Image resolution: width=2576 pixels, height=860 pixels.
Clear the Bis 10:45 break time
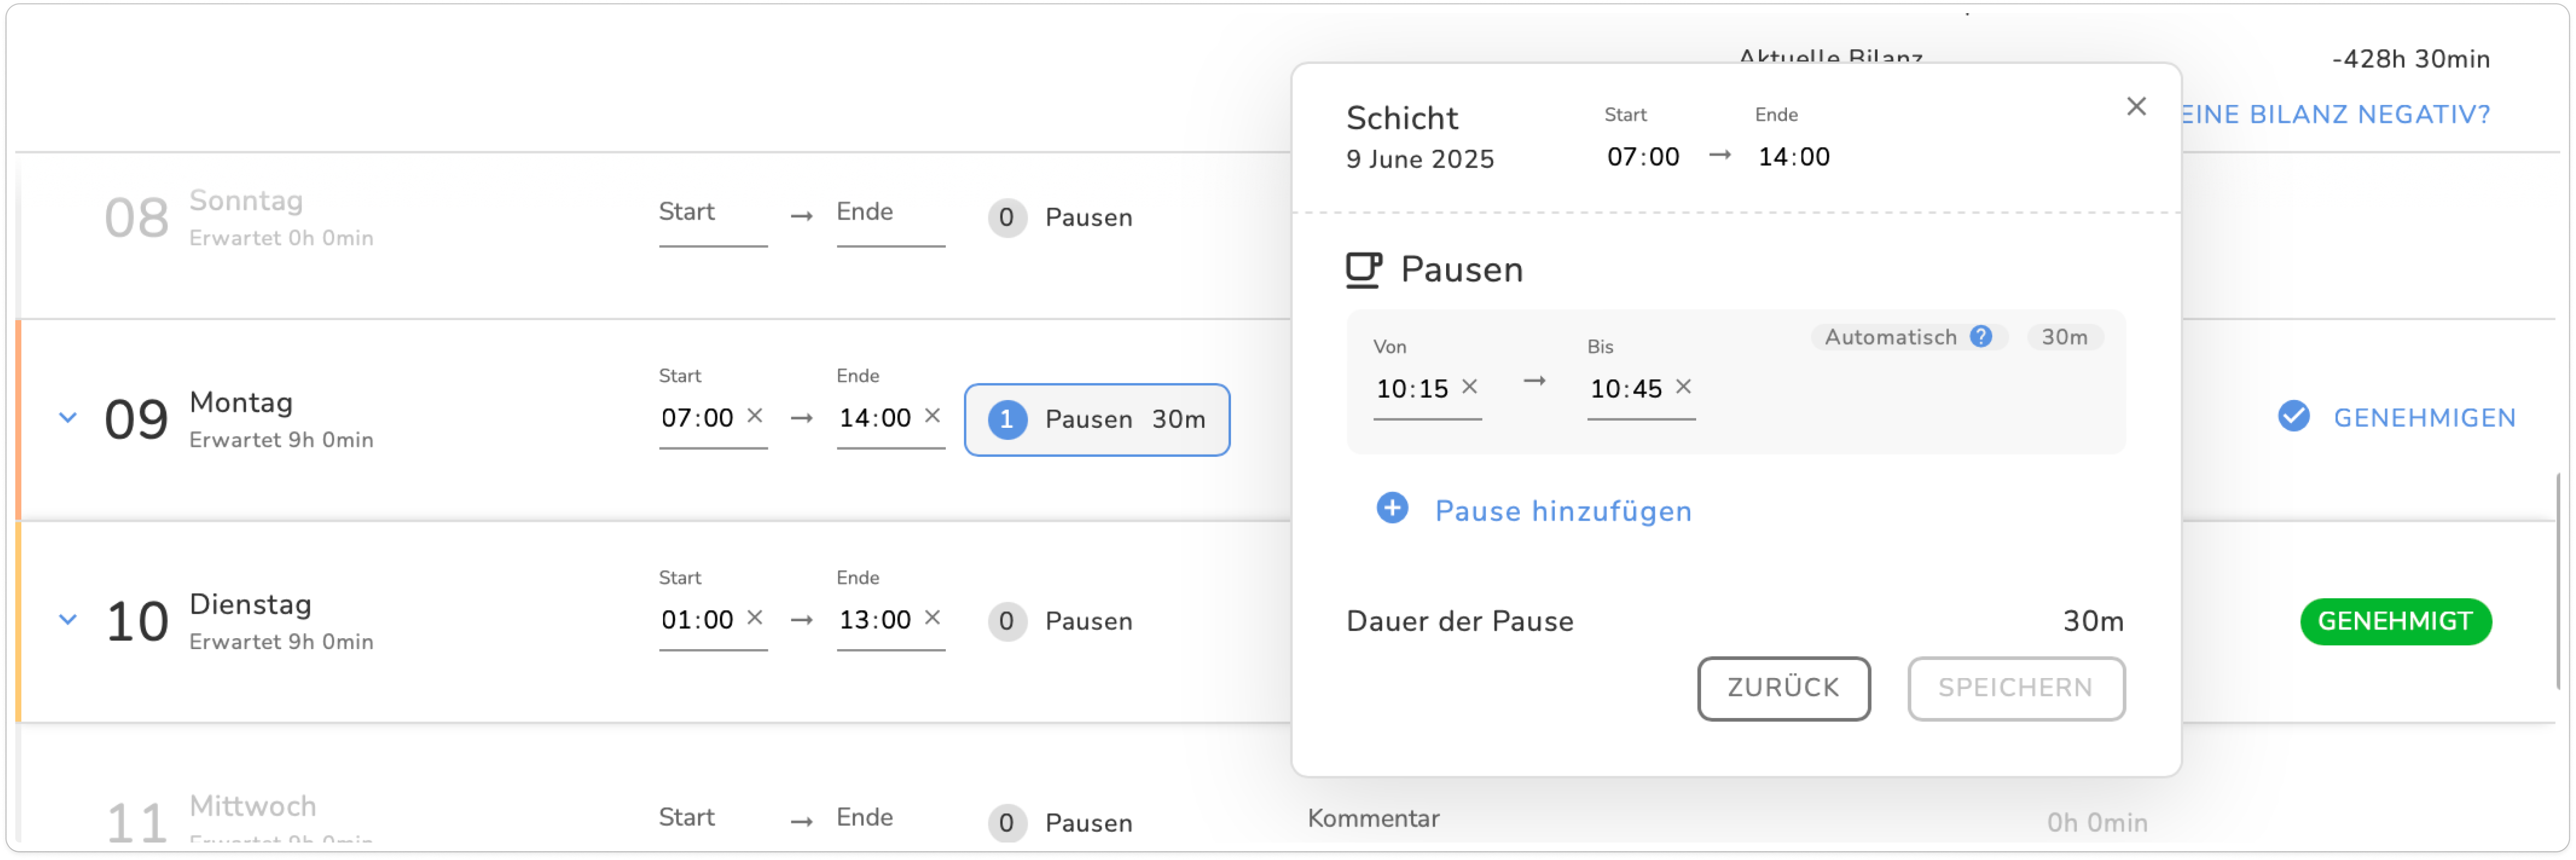point(1683,386)
